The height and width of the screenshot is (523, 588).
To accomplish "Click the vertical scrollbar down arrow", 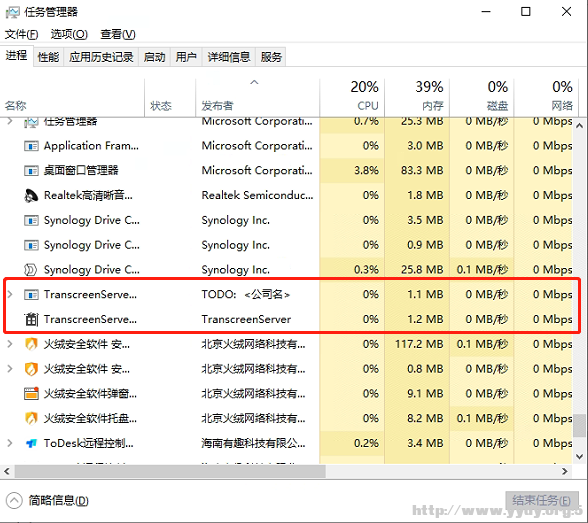I will coord(579,457).
